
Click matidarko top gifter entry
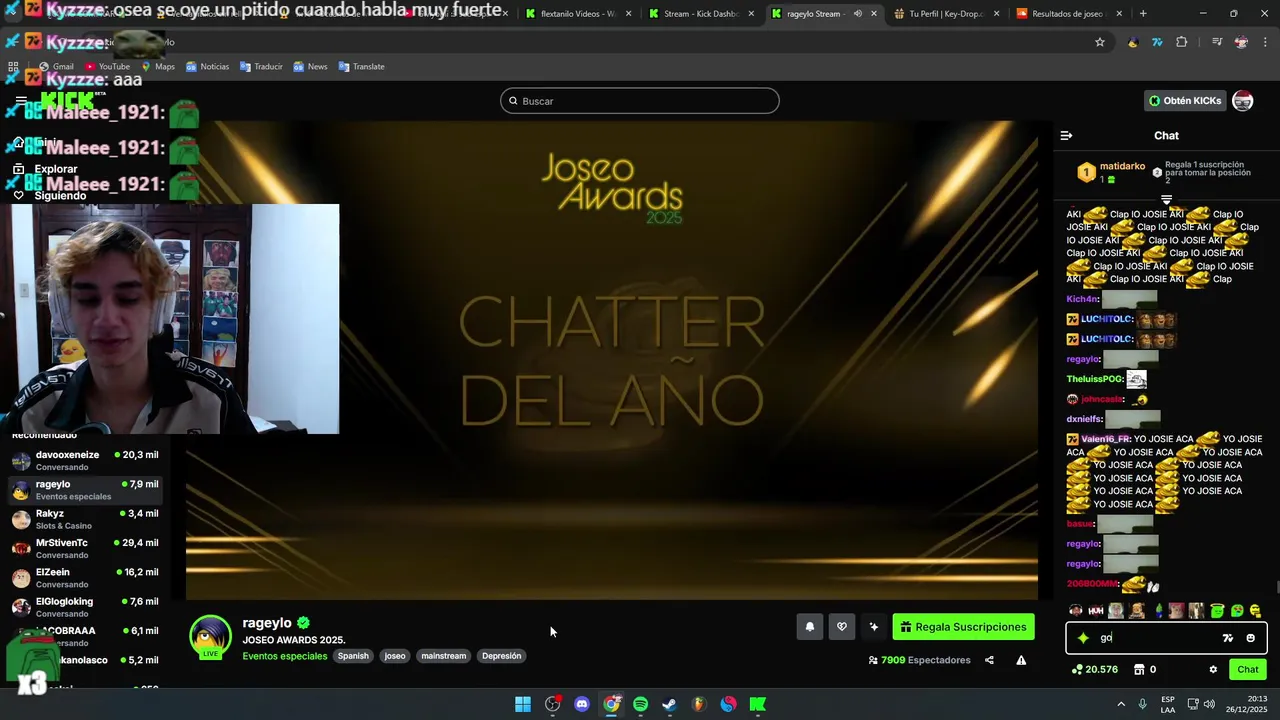point(1110,172)
